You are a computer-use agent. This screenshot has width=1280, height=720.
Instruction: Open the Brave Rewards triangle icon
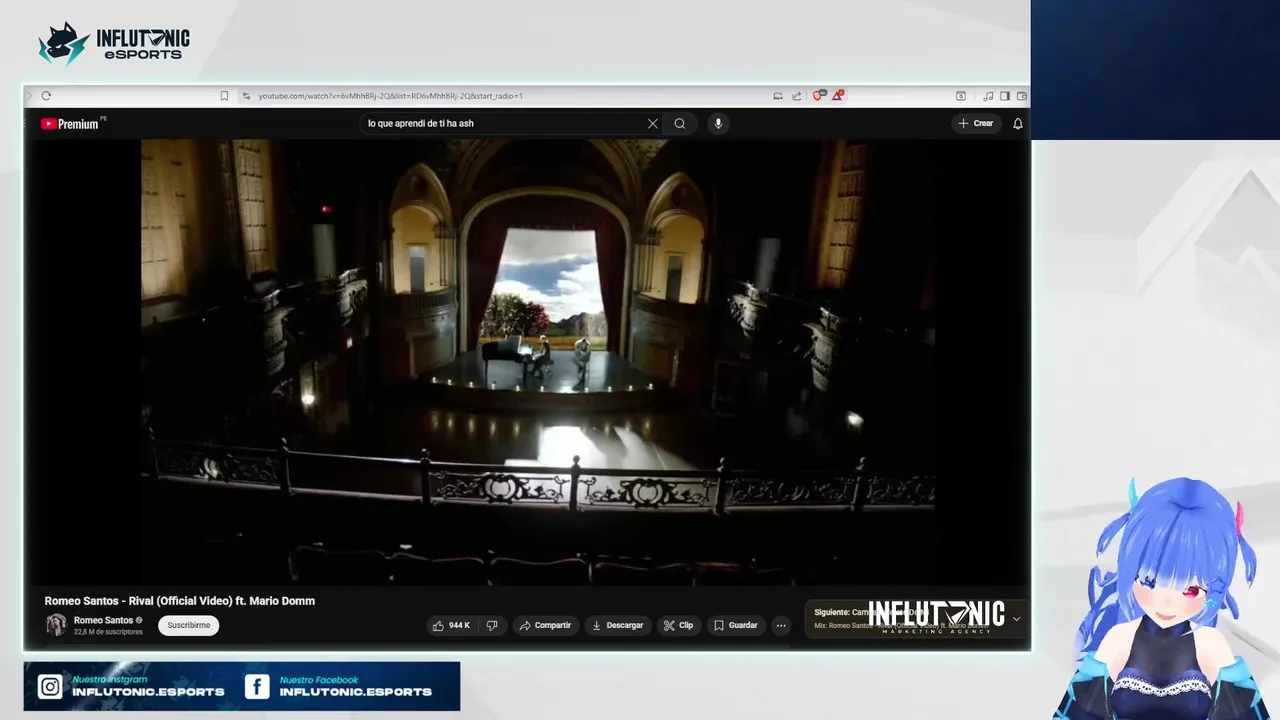(837, 96)
